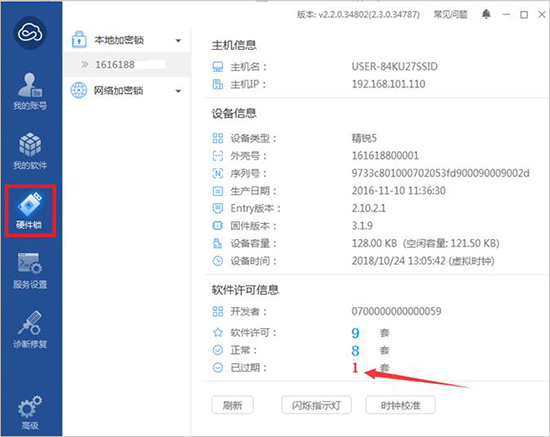Collapse the 本地加密锁 dropdown arrow
The height and width of the screenshot is (437, 550).
coord(178,41)
